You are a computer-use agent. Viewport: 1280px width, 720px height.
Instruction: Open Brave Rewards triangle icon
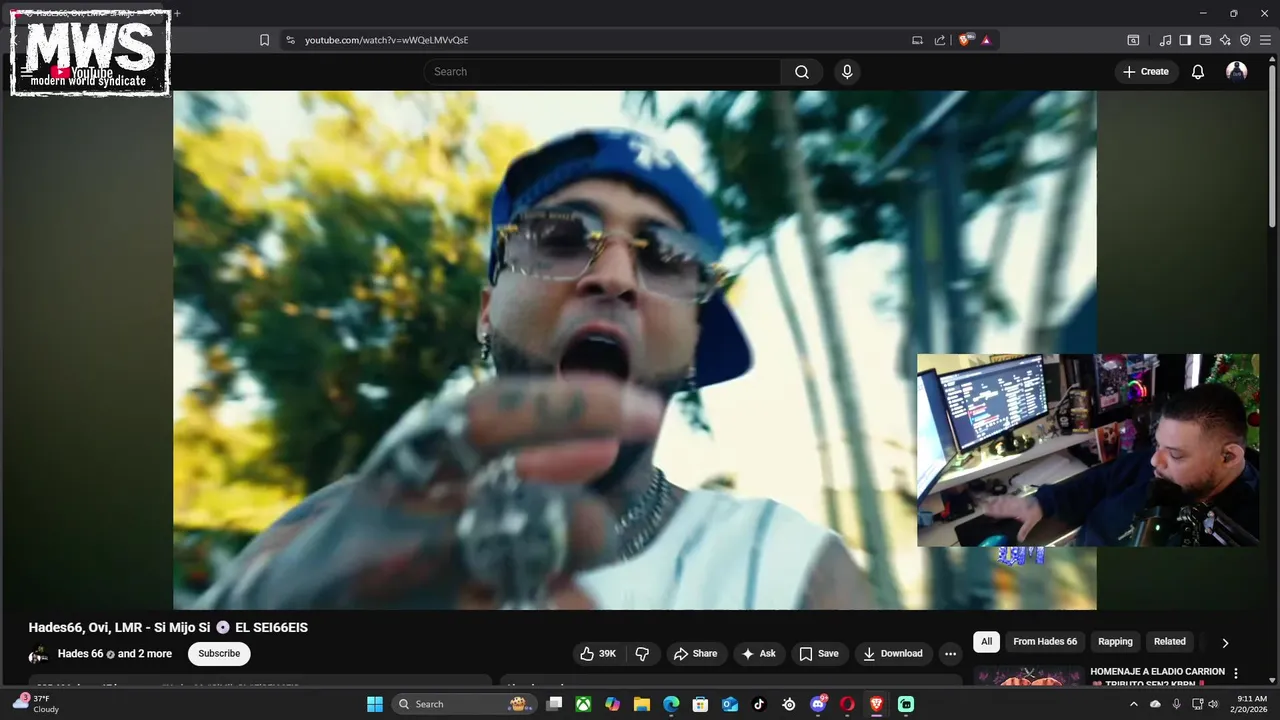tap(986, 40)
